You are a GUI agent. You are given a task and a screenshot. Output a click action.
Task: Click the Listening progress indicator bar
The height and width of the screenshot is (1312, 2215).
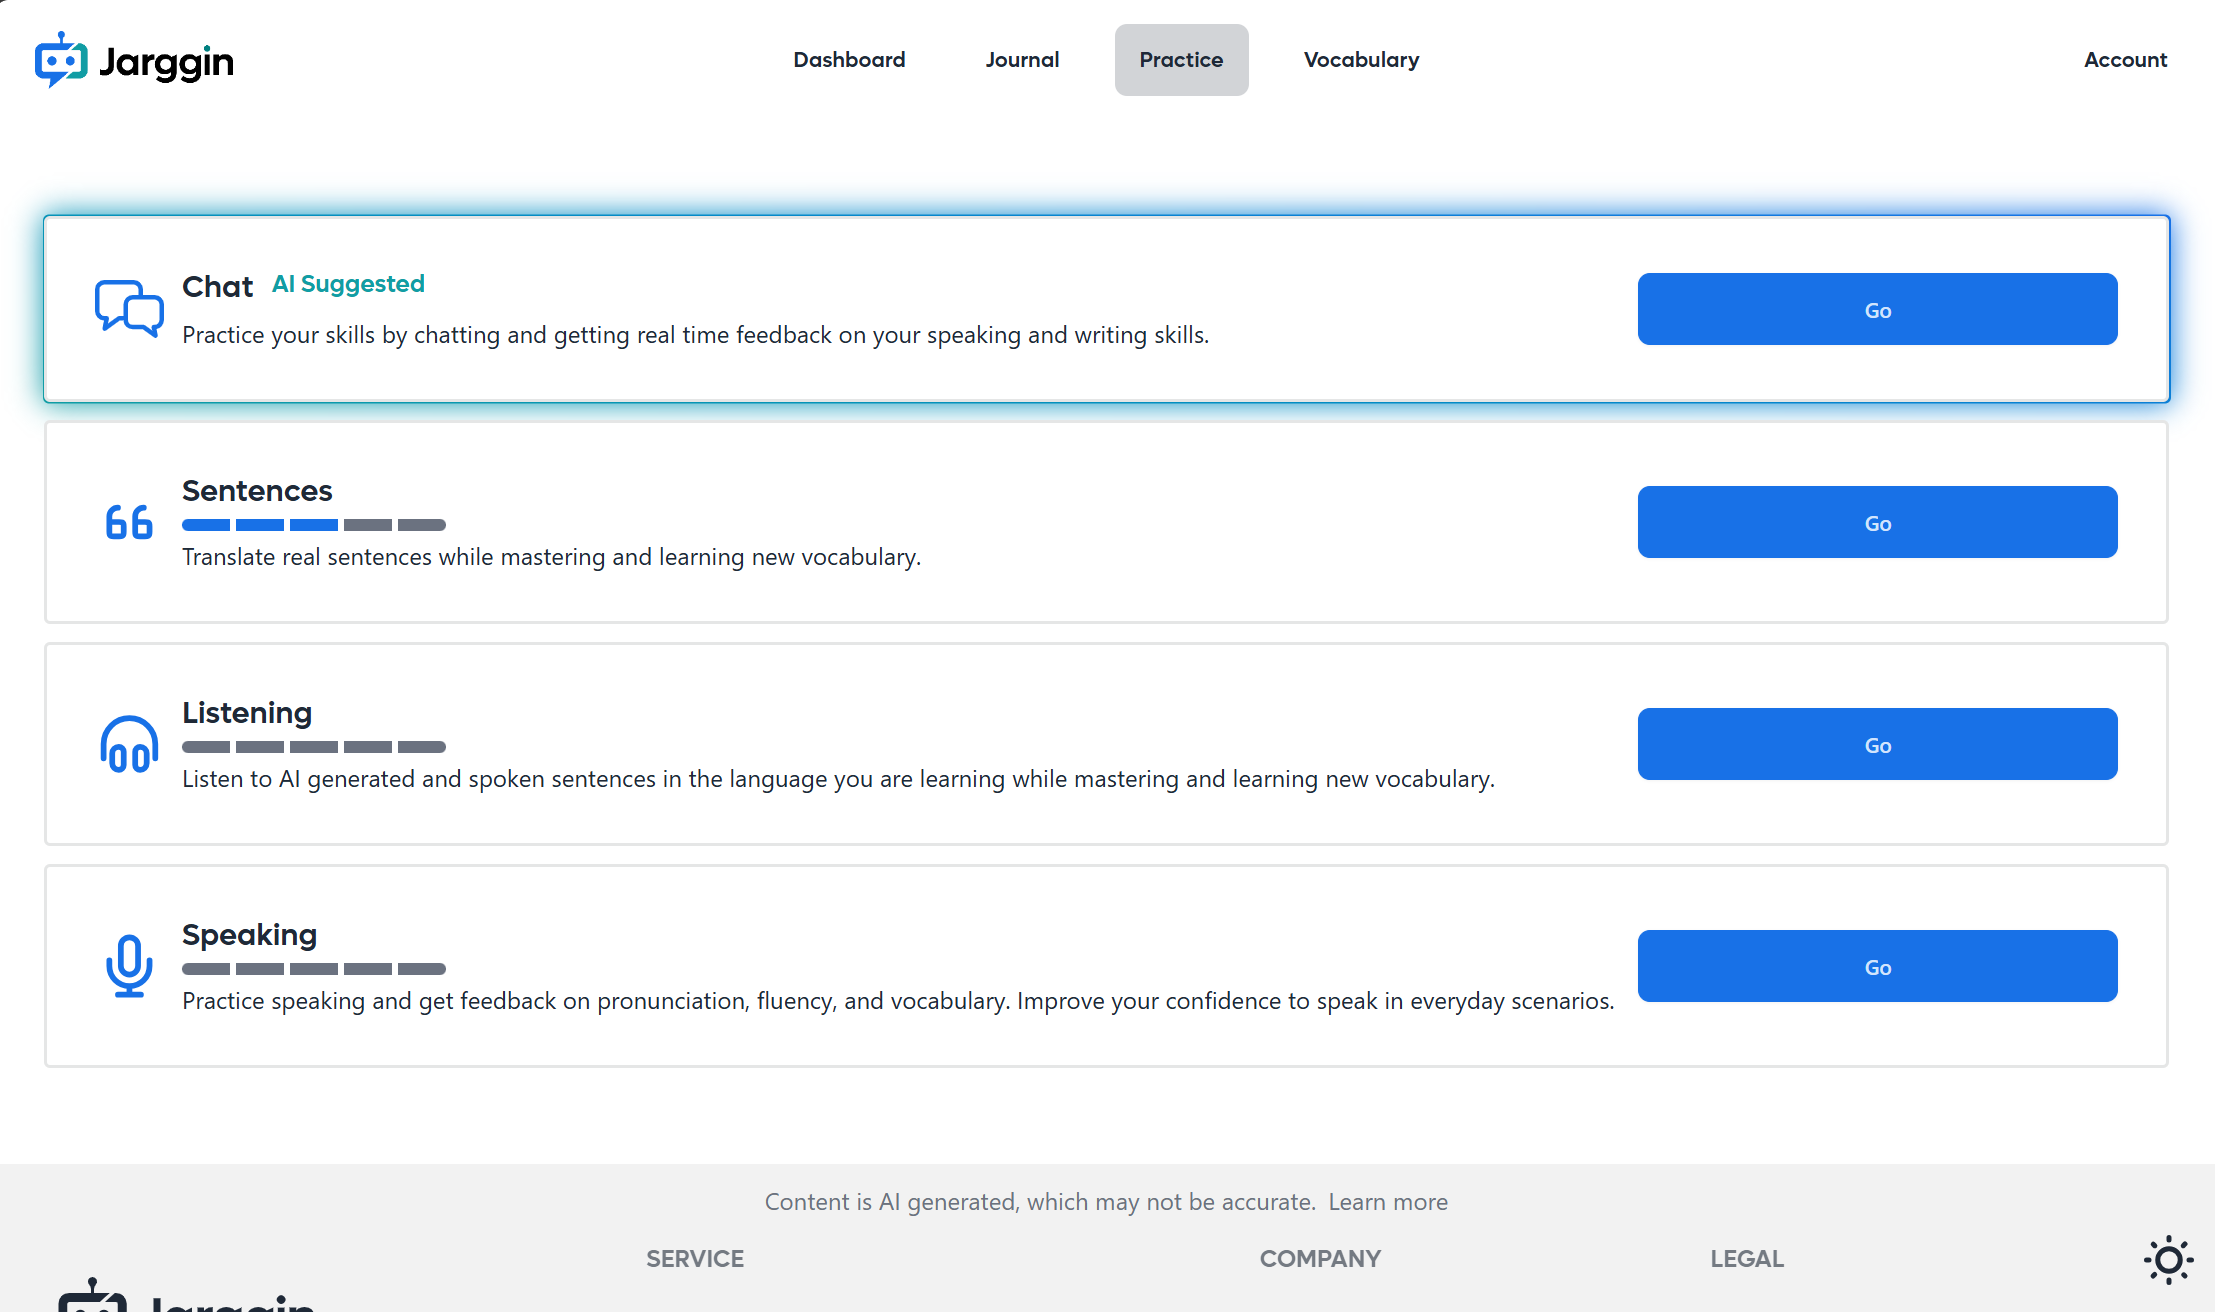[313, 747]
